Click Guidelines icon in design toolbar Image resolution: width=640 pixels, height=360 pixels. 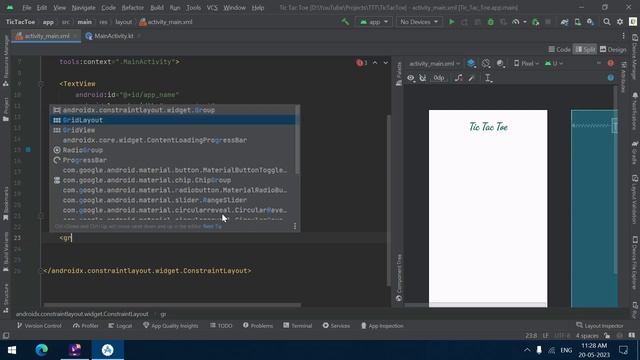pos(488,78)
